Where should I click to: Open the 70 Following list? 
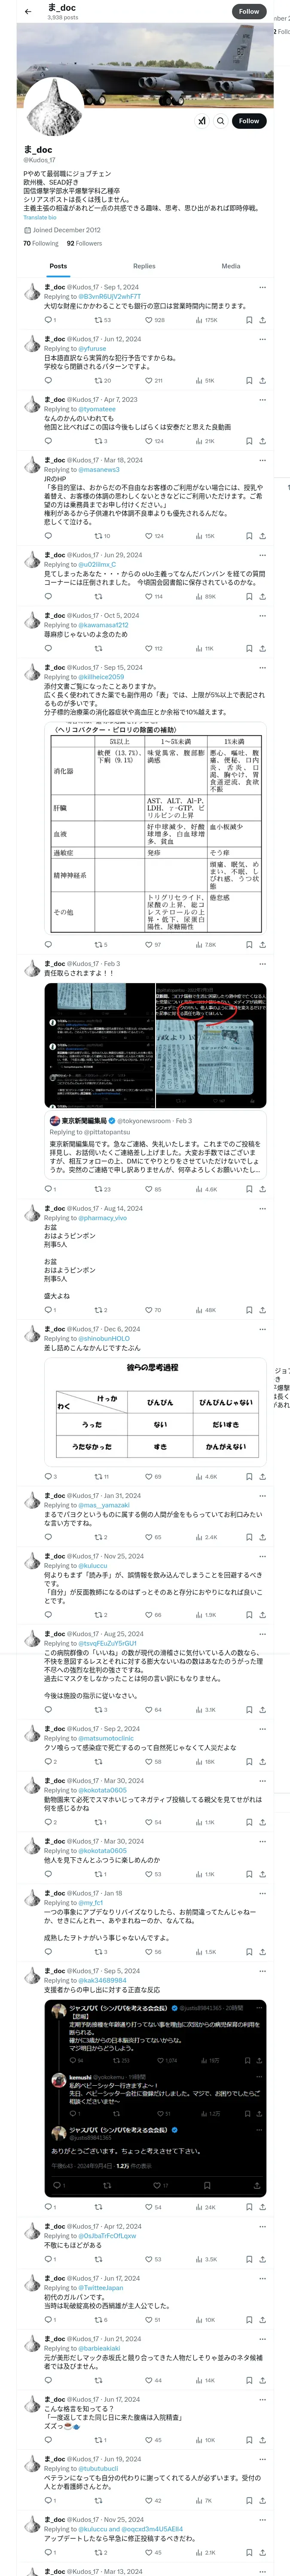[x=41, y=243]
